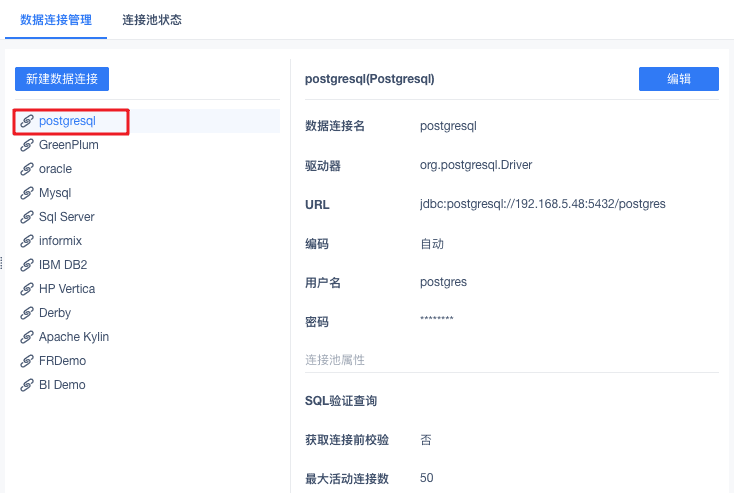The width and height of the screenshot is (734, 493).
Task: Select the oracle connection
Action: [55, 169]
